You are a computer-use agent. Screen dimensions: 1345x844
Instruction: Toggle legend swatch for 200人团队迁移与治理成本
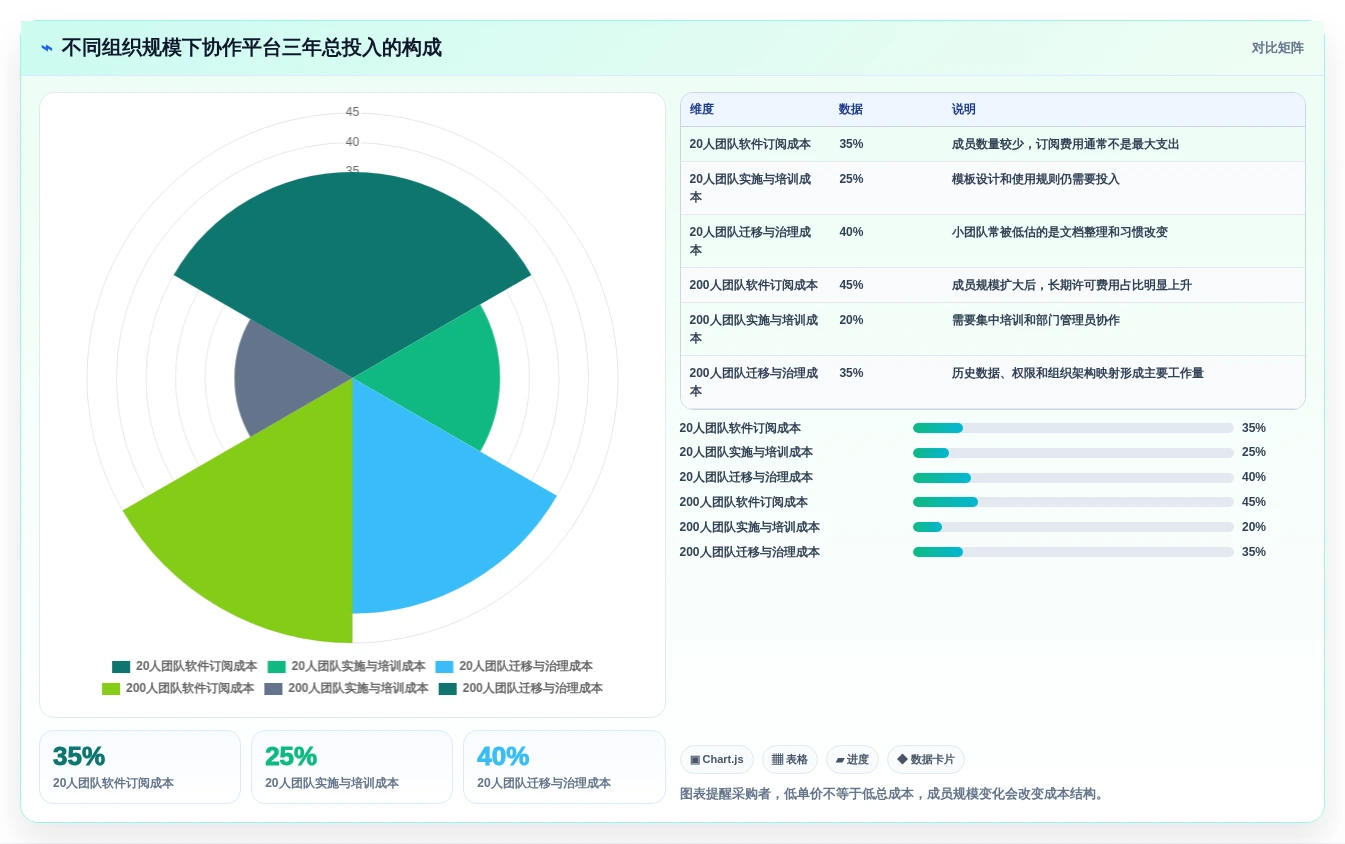(x=448, y=689)
